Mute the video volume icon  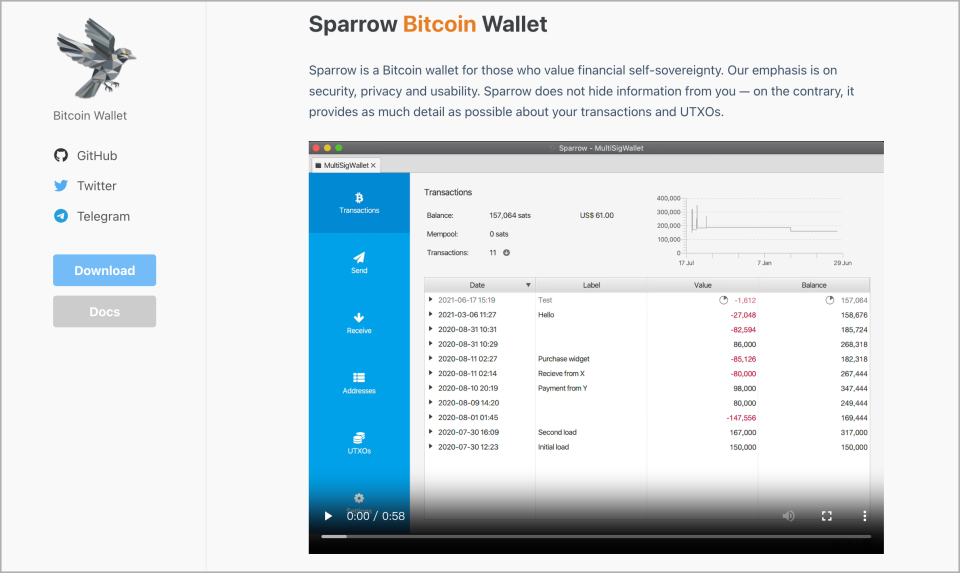coord(789,516)
